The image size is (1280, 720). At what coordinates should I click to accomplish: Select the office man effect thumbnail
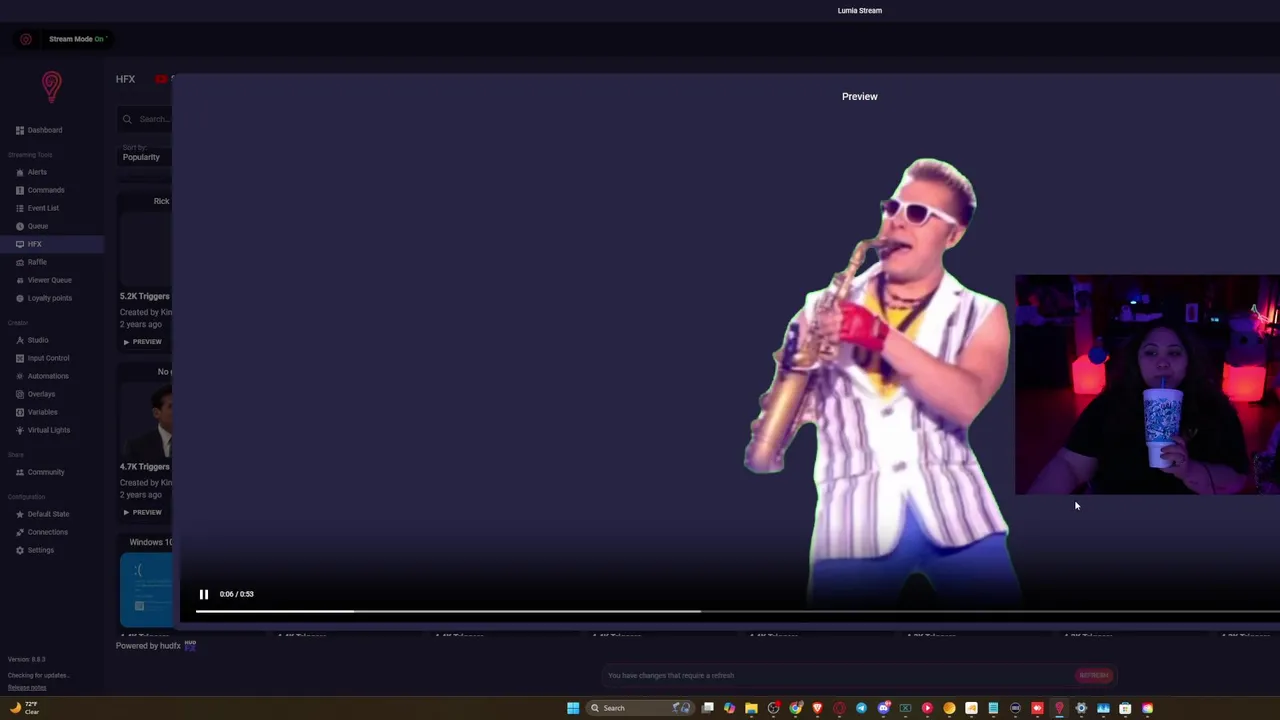146,420
